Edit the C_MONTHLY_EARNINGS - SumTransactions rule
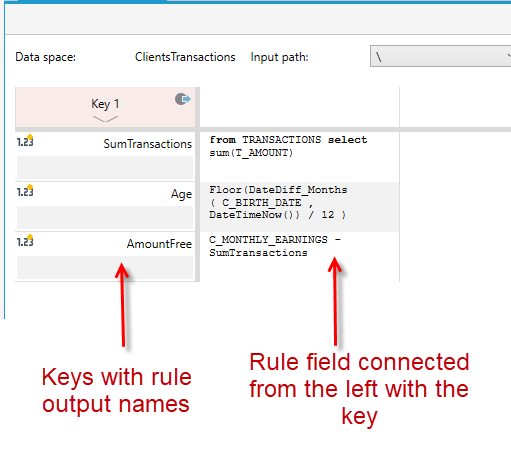Image resolution: width=511 pixels, height=450 pixels. 299,257
